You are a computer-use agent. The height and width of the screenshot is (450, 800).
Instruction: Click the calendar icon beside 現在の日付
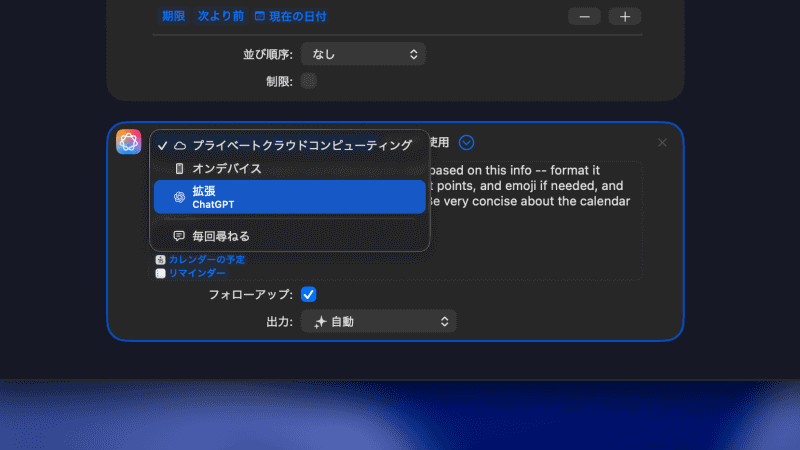(260, 16)
